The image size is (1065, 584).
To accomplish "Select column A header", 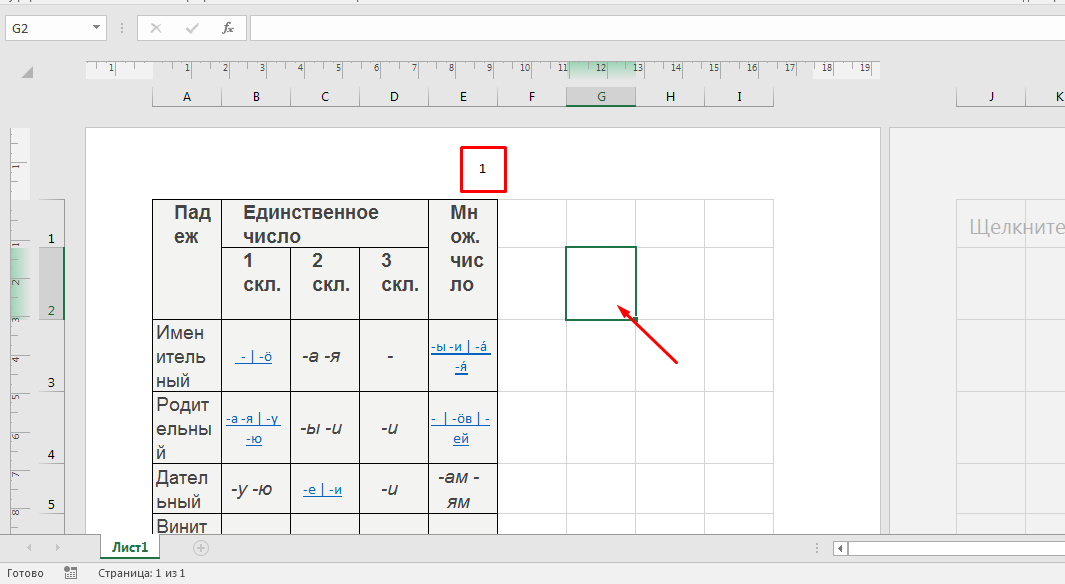I will 187,96.
